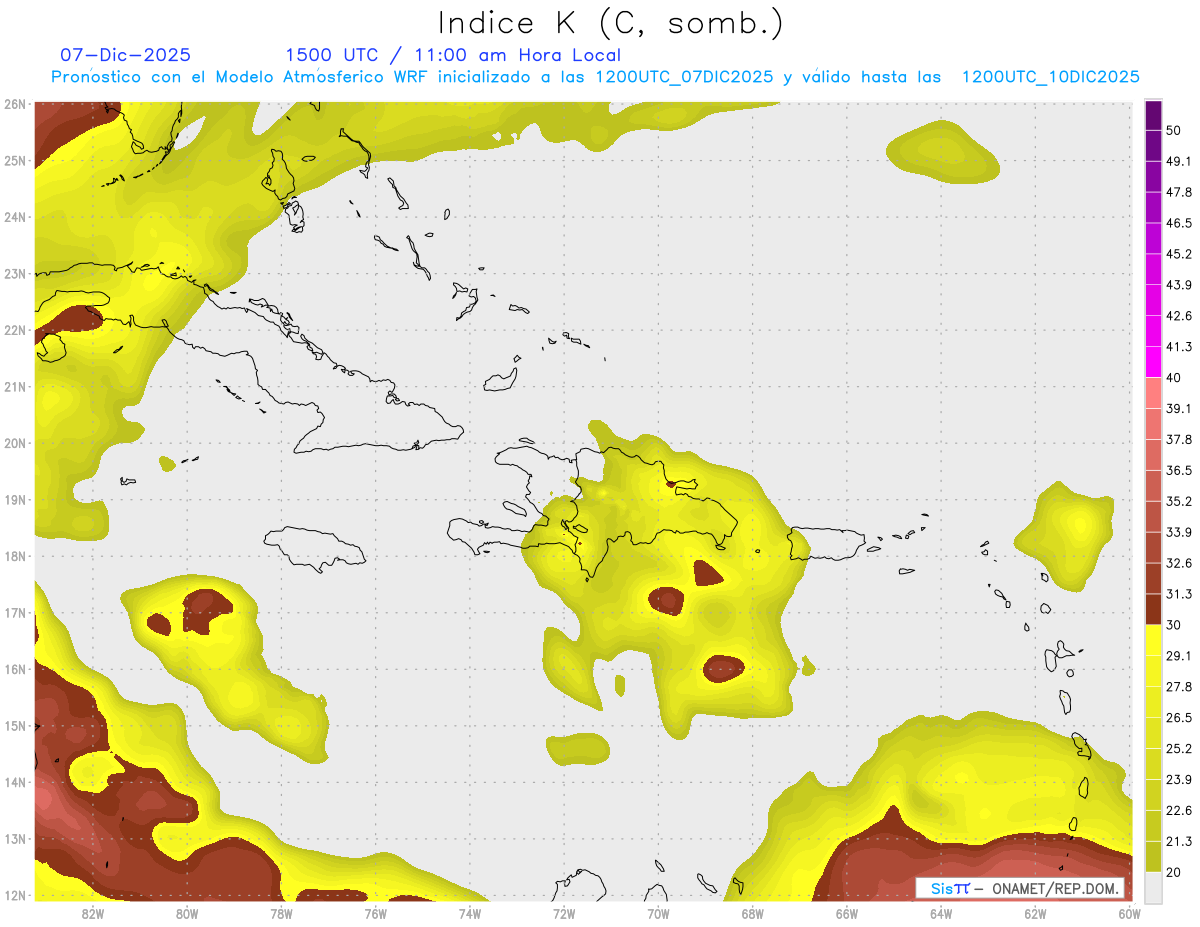Click the '15N' latitude label
This screenshot has height=927, width=1200.
tap(15, 725)
